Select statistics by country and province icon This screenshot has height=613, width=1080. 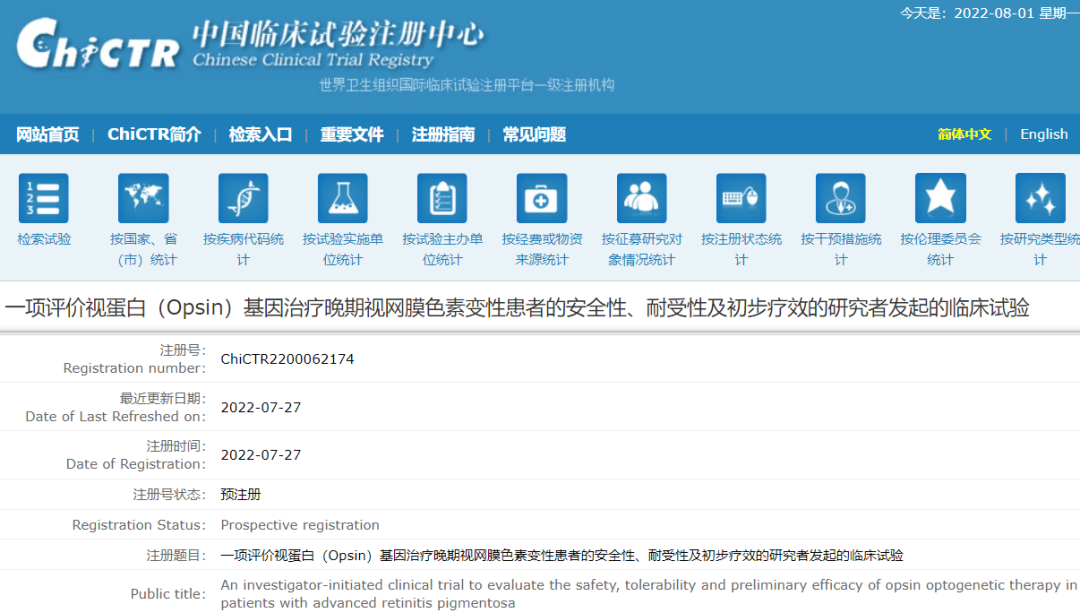[143, 198]
